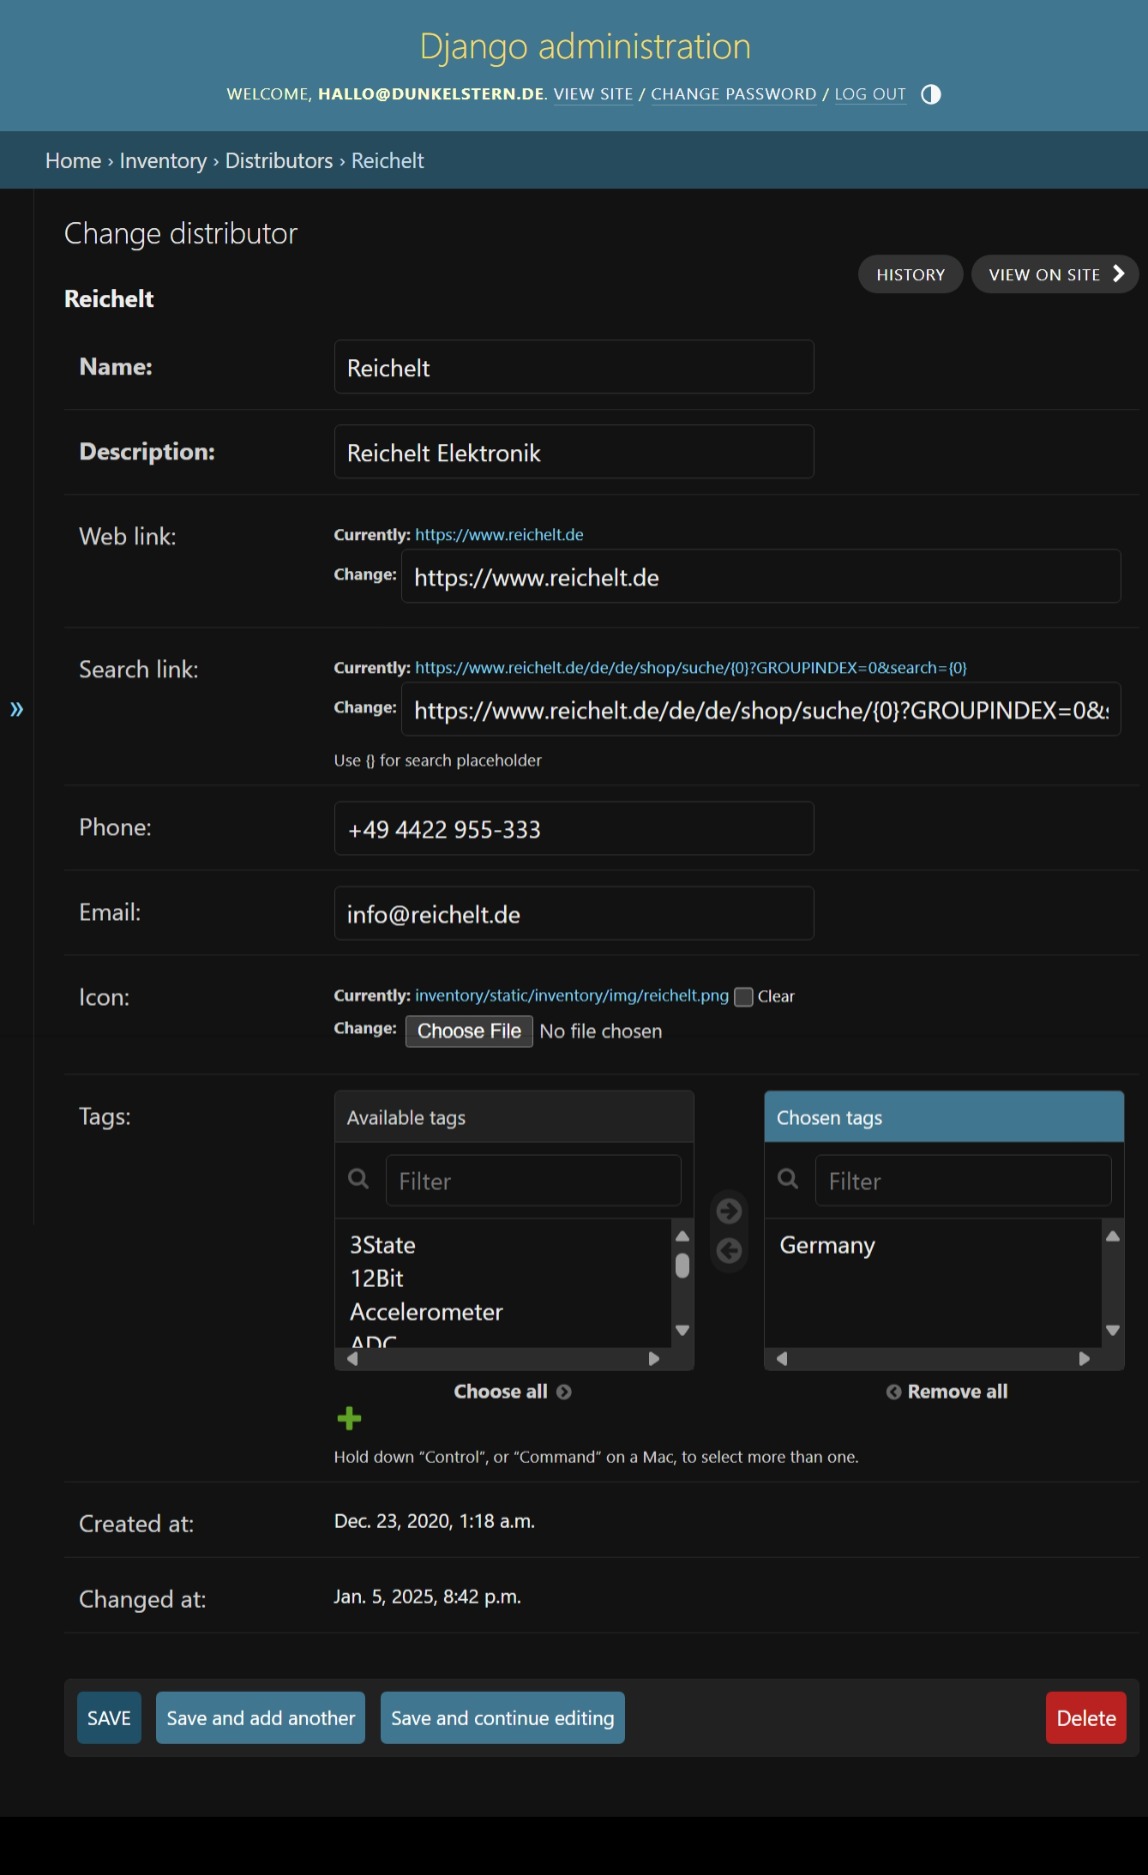Log out of Django administration
This screenshot has height=1875, width=1148.
click(x=870, y=94)
